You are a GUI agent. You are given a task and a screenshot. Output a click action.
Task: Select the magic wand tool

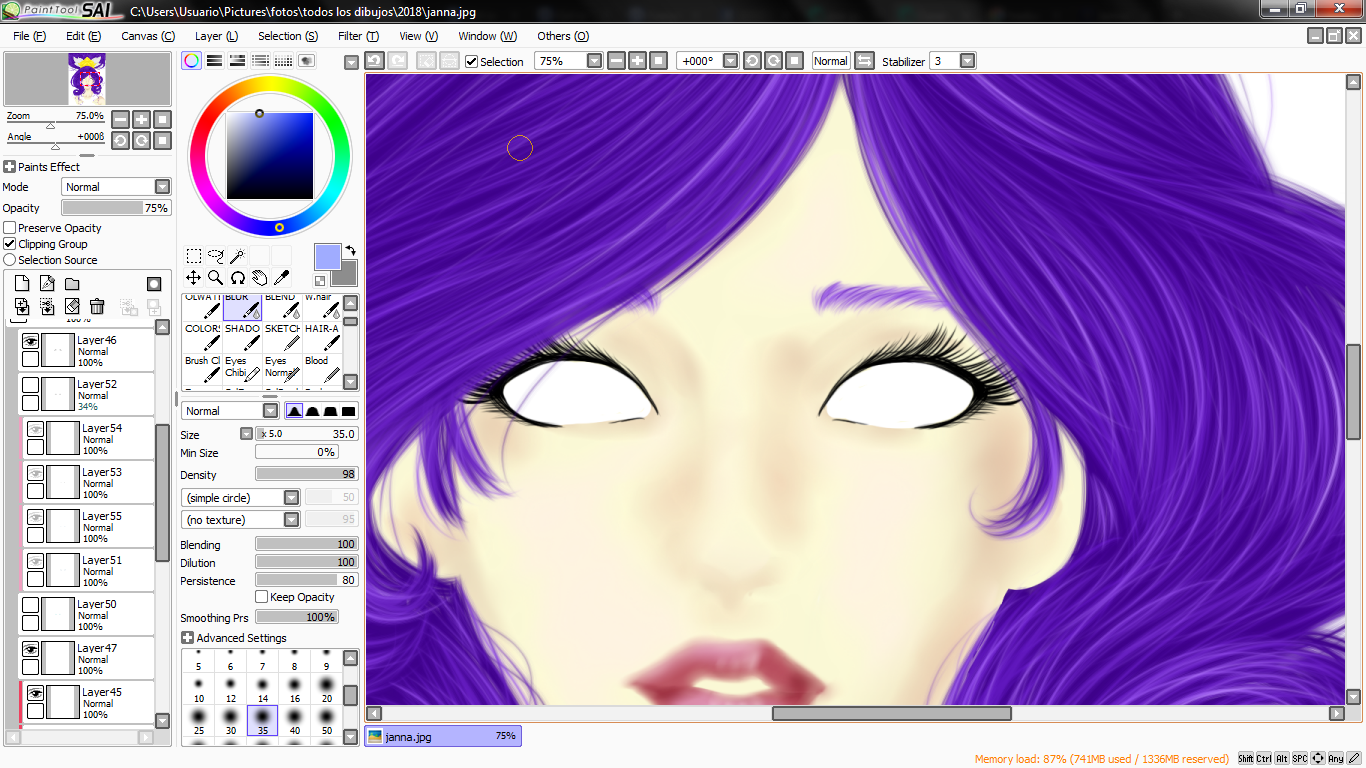click(x=238, y=256)
